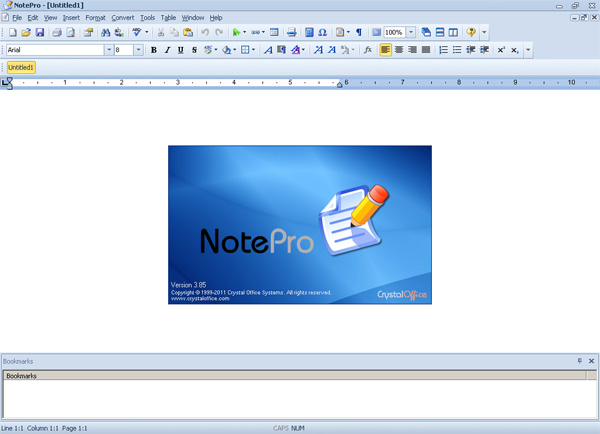
Task: Open the Arial font name dropdown
Action: [109, 50]
